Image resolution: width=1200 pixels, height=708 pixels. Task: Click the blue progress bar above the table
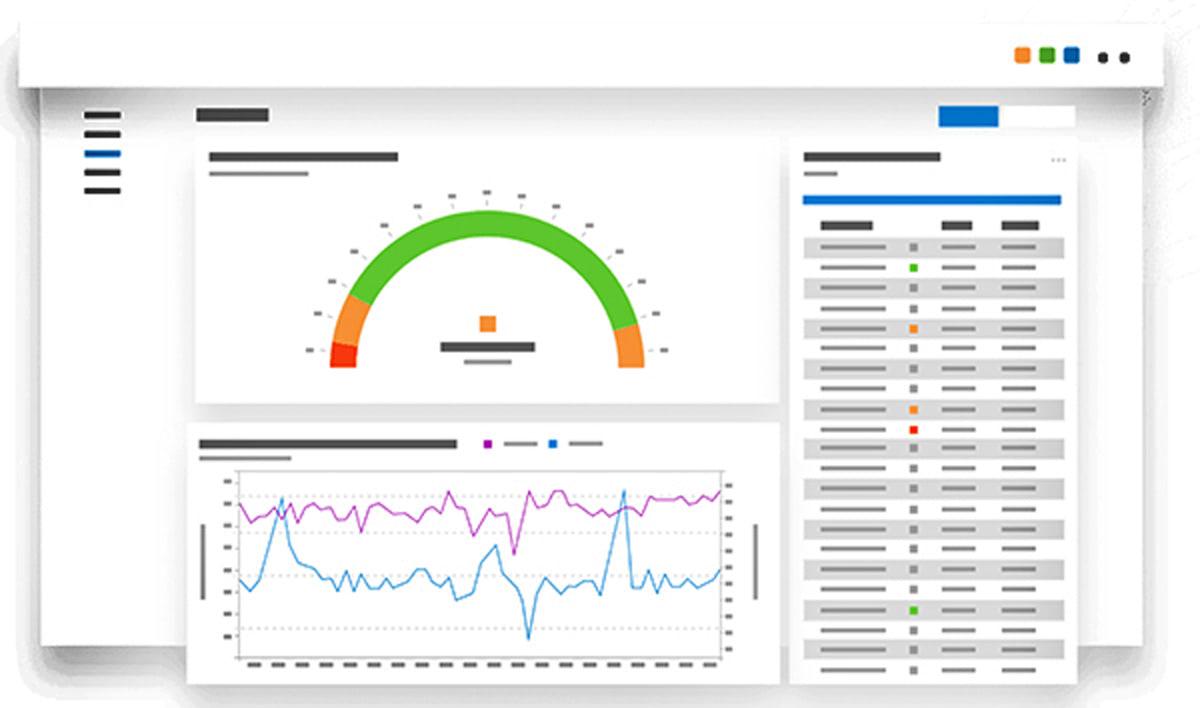932,200
